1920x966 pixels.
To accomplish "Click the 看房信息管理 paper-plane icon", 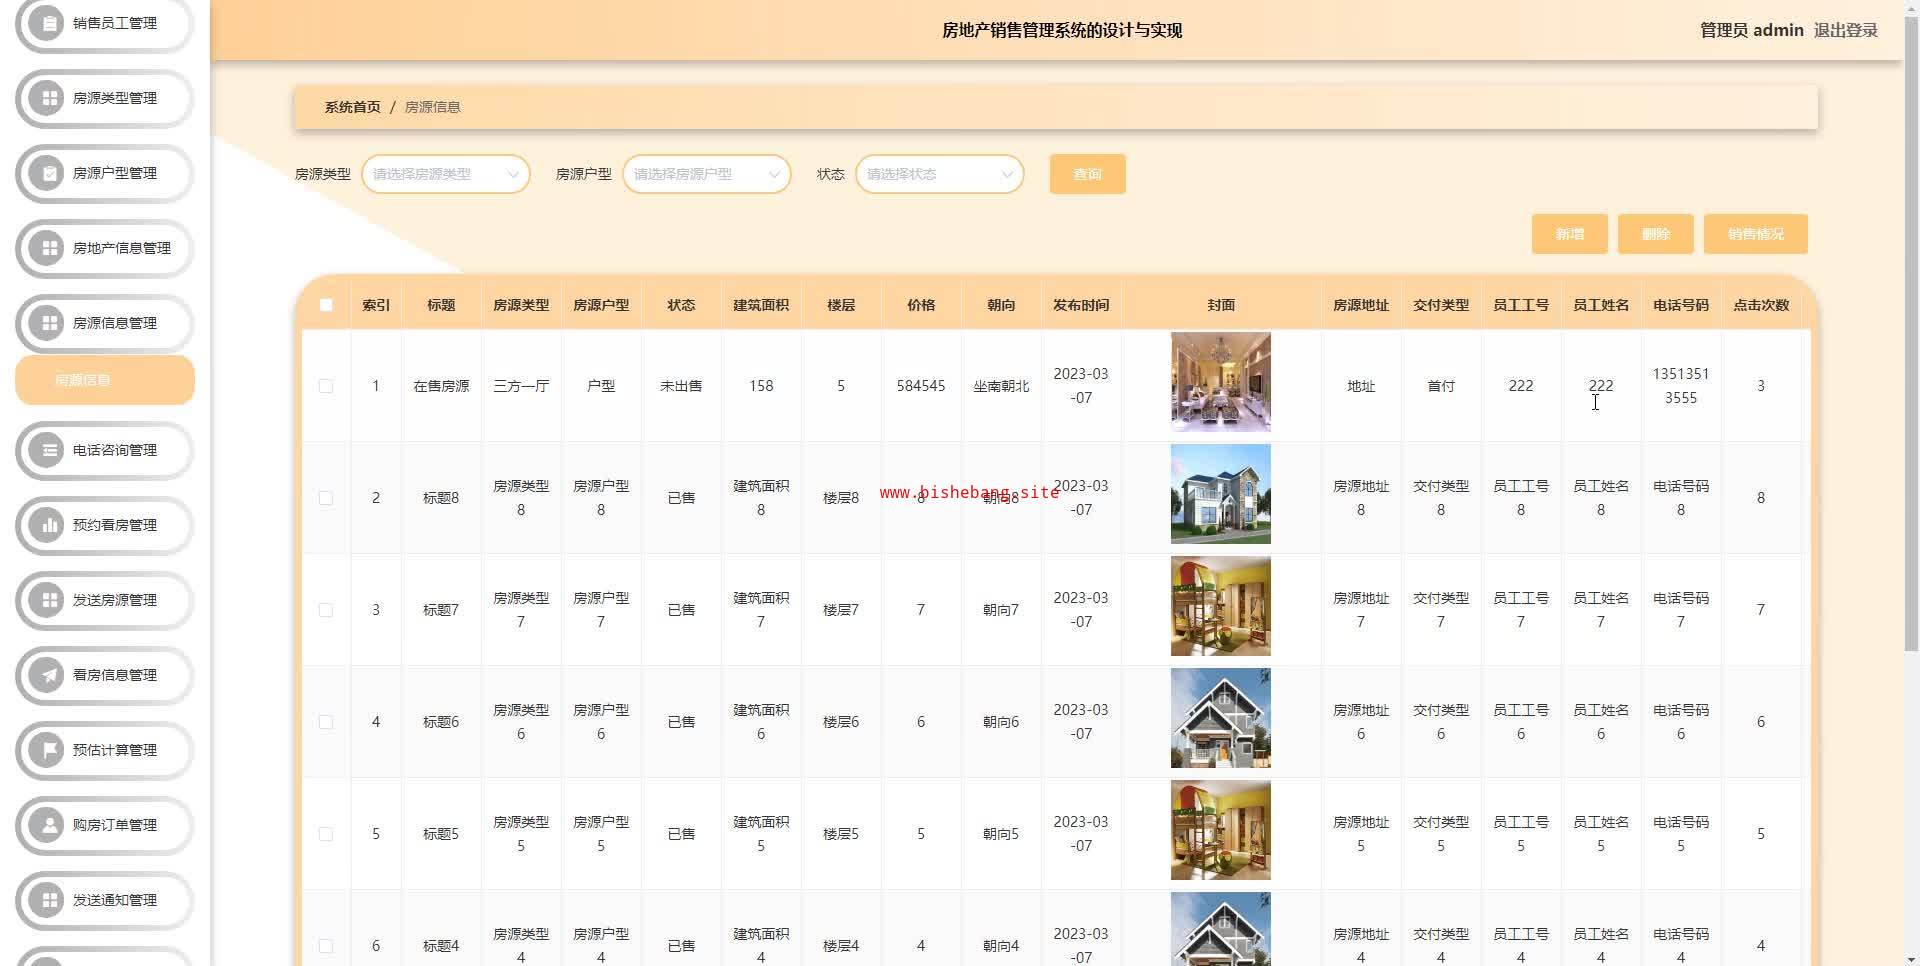I will click(47, 675).
